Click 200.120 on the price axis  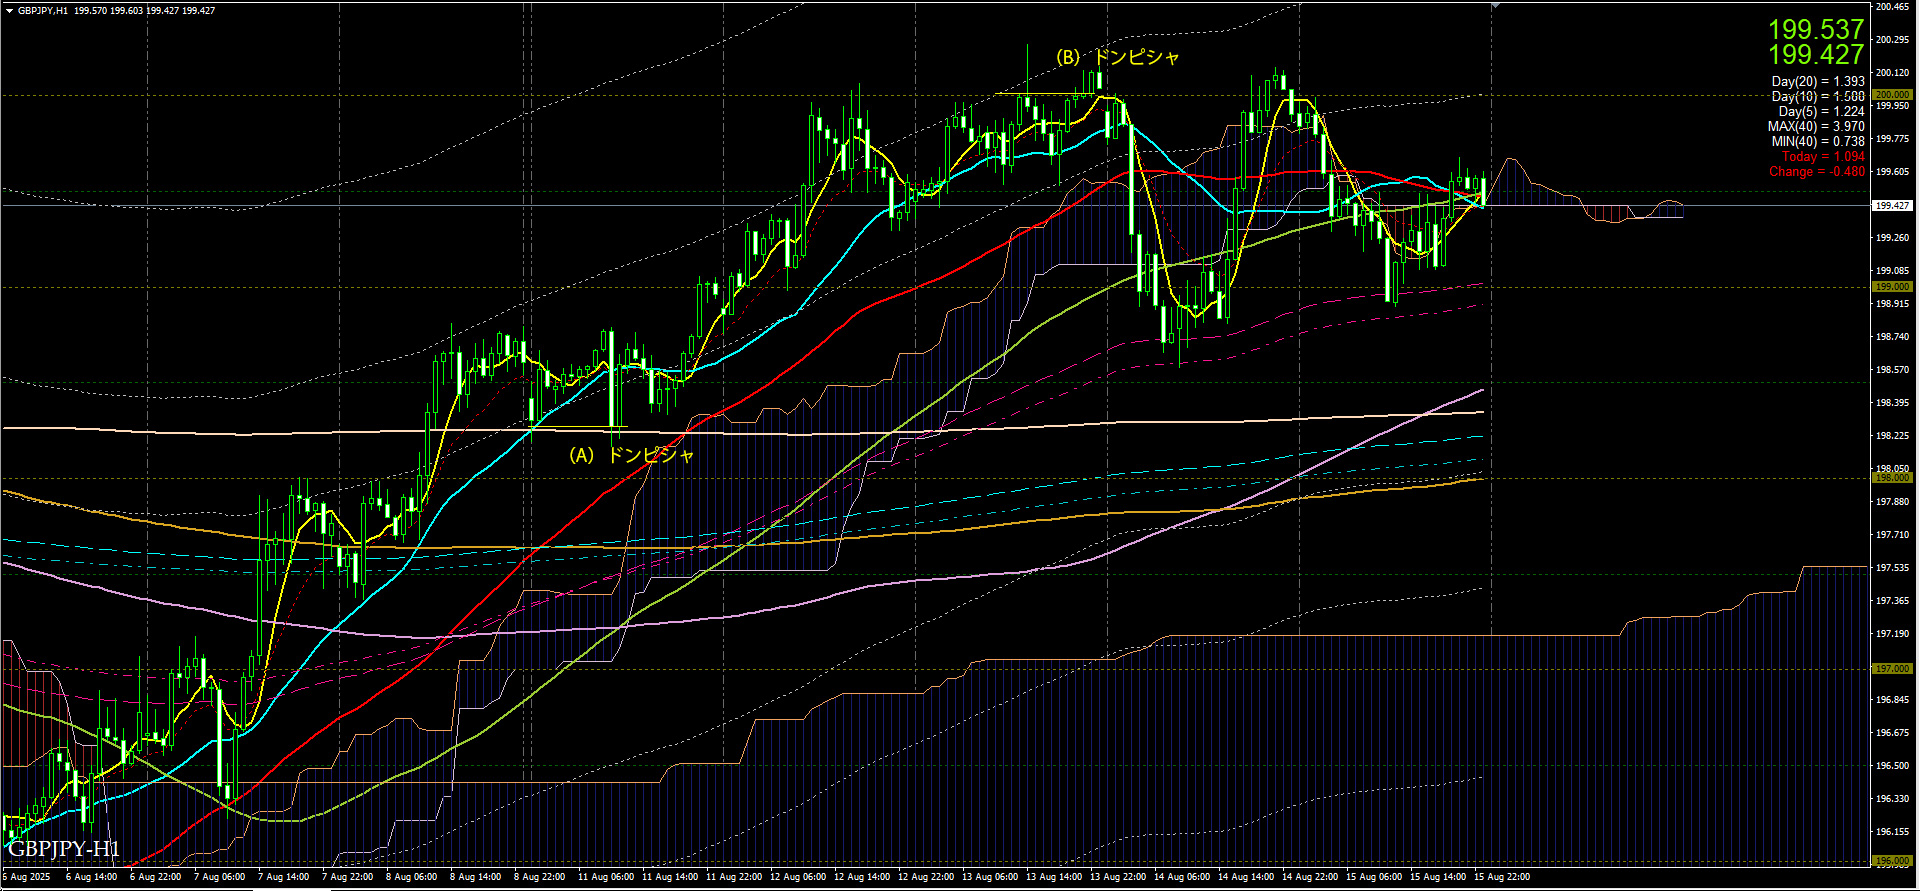[x=1892, y=73]
